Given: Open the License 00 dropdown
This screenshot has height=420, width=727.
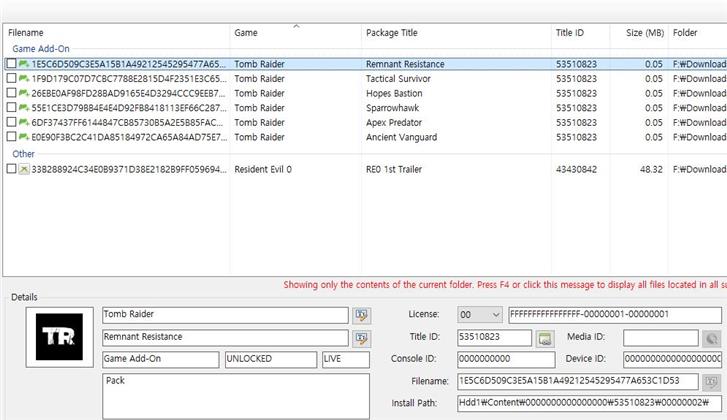Looking at the screenshot, I should click(x=479, y=315).
